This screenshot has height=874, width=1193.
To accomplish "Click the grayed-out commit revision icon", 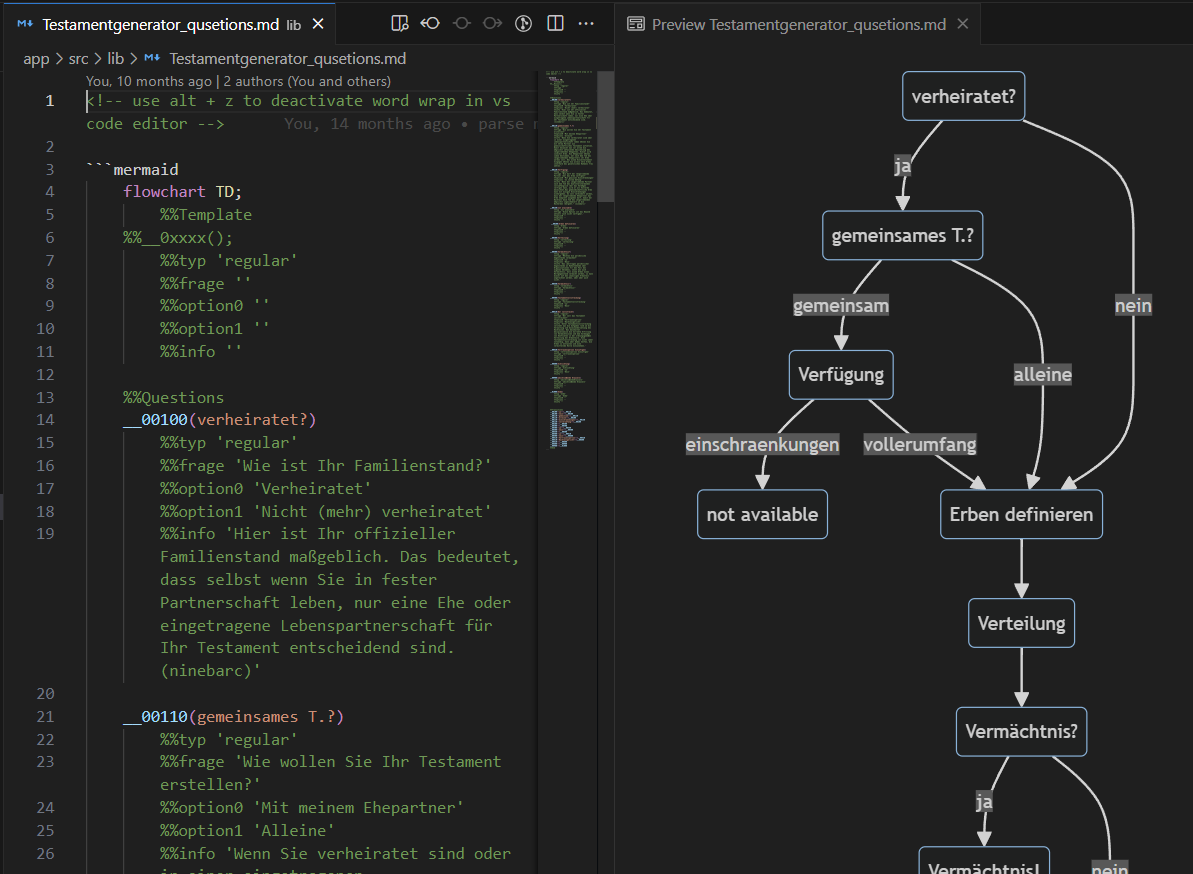I will pos(461,23).
